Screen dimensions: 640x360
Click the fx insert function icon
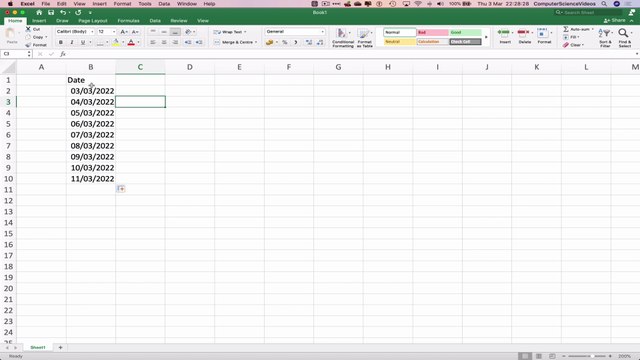pyautogui.click(x=63, y=54)
